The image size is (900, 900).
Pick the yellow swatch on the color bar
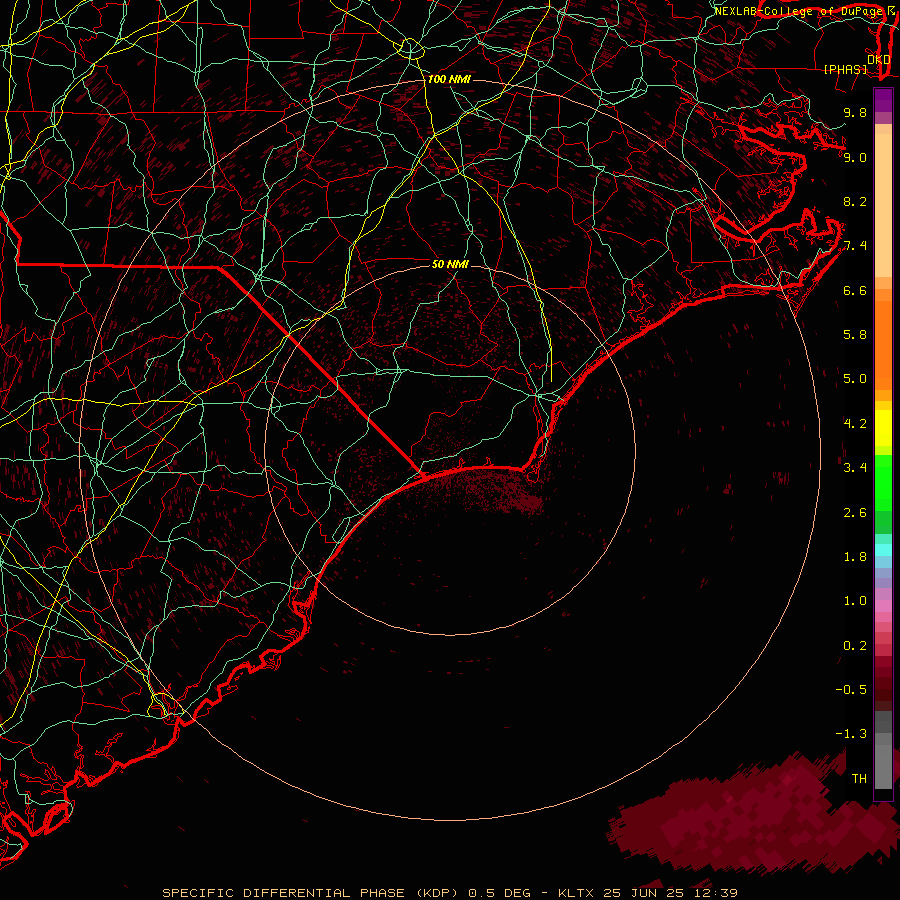[x=883, y=428]
